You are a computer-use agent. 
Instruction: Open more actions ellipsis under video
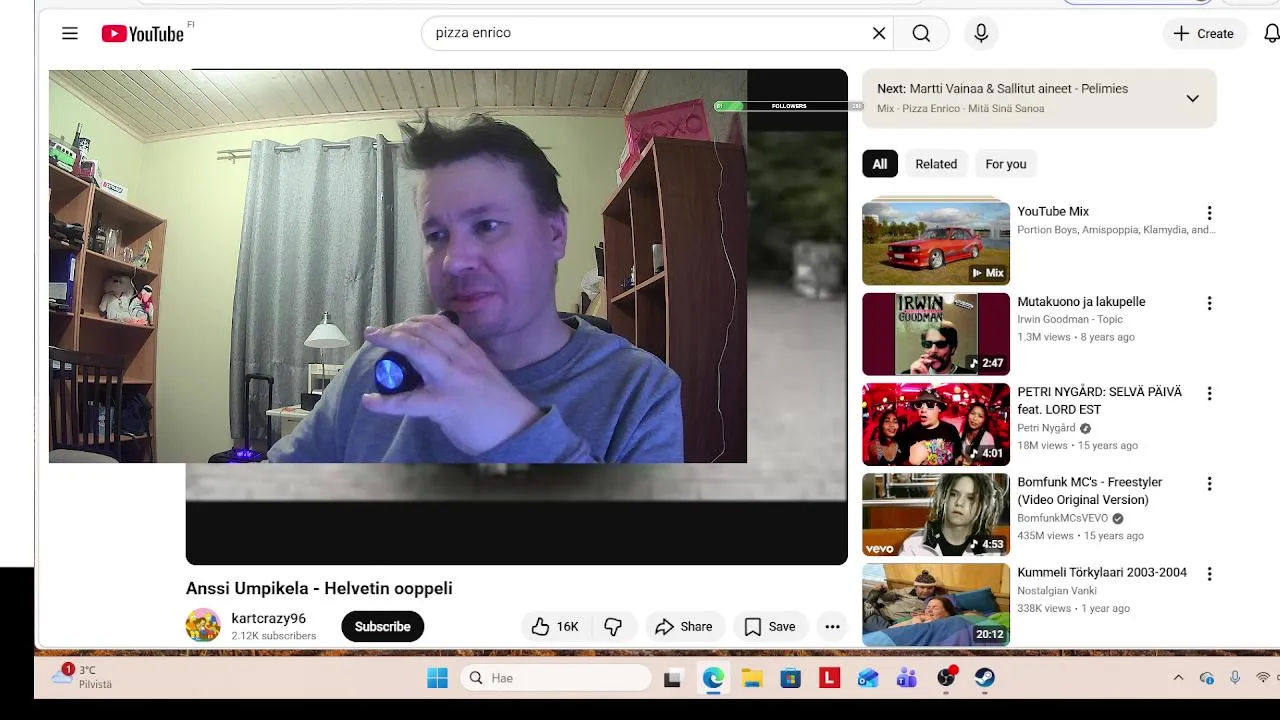pyautogui.click(x=832, y=627)
